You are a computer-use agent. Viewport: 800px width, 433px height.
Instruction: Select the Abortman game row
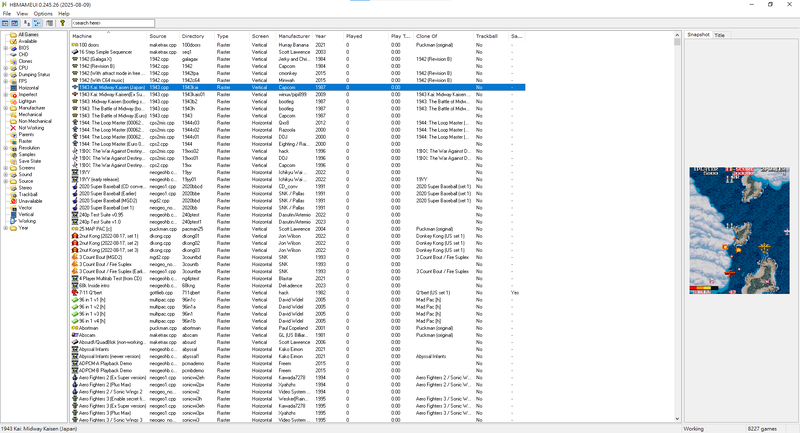point(298,328)
